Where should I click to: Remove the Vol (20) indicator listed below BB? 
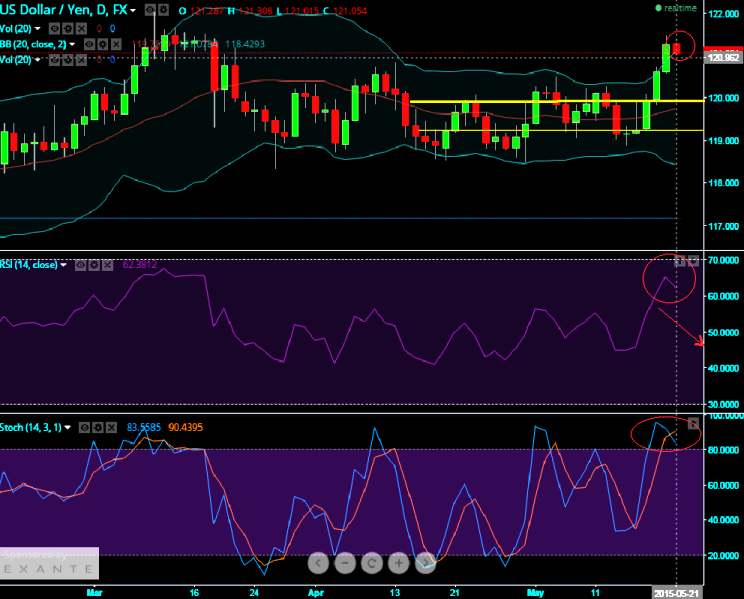click(x=82, y=60)
